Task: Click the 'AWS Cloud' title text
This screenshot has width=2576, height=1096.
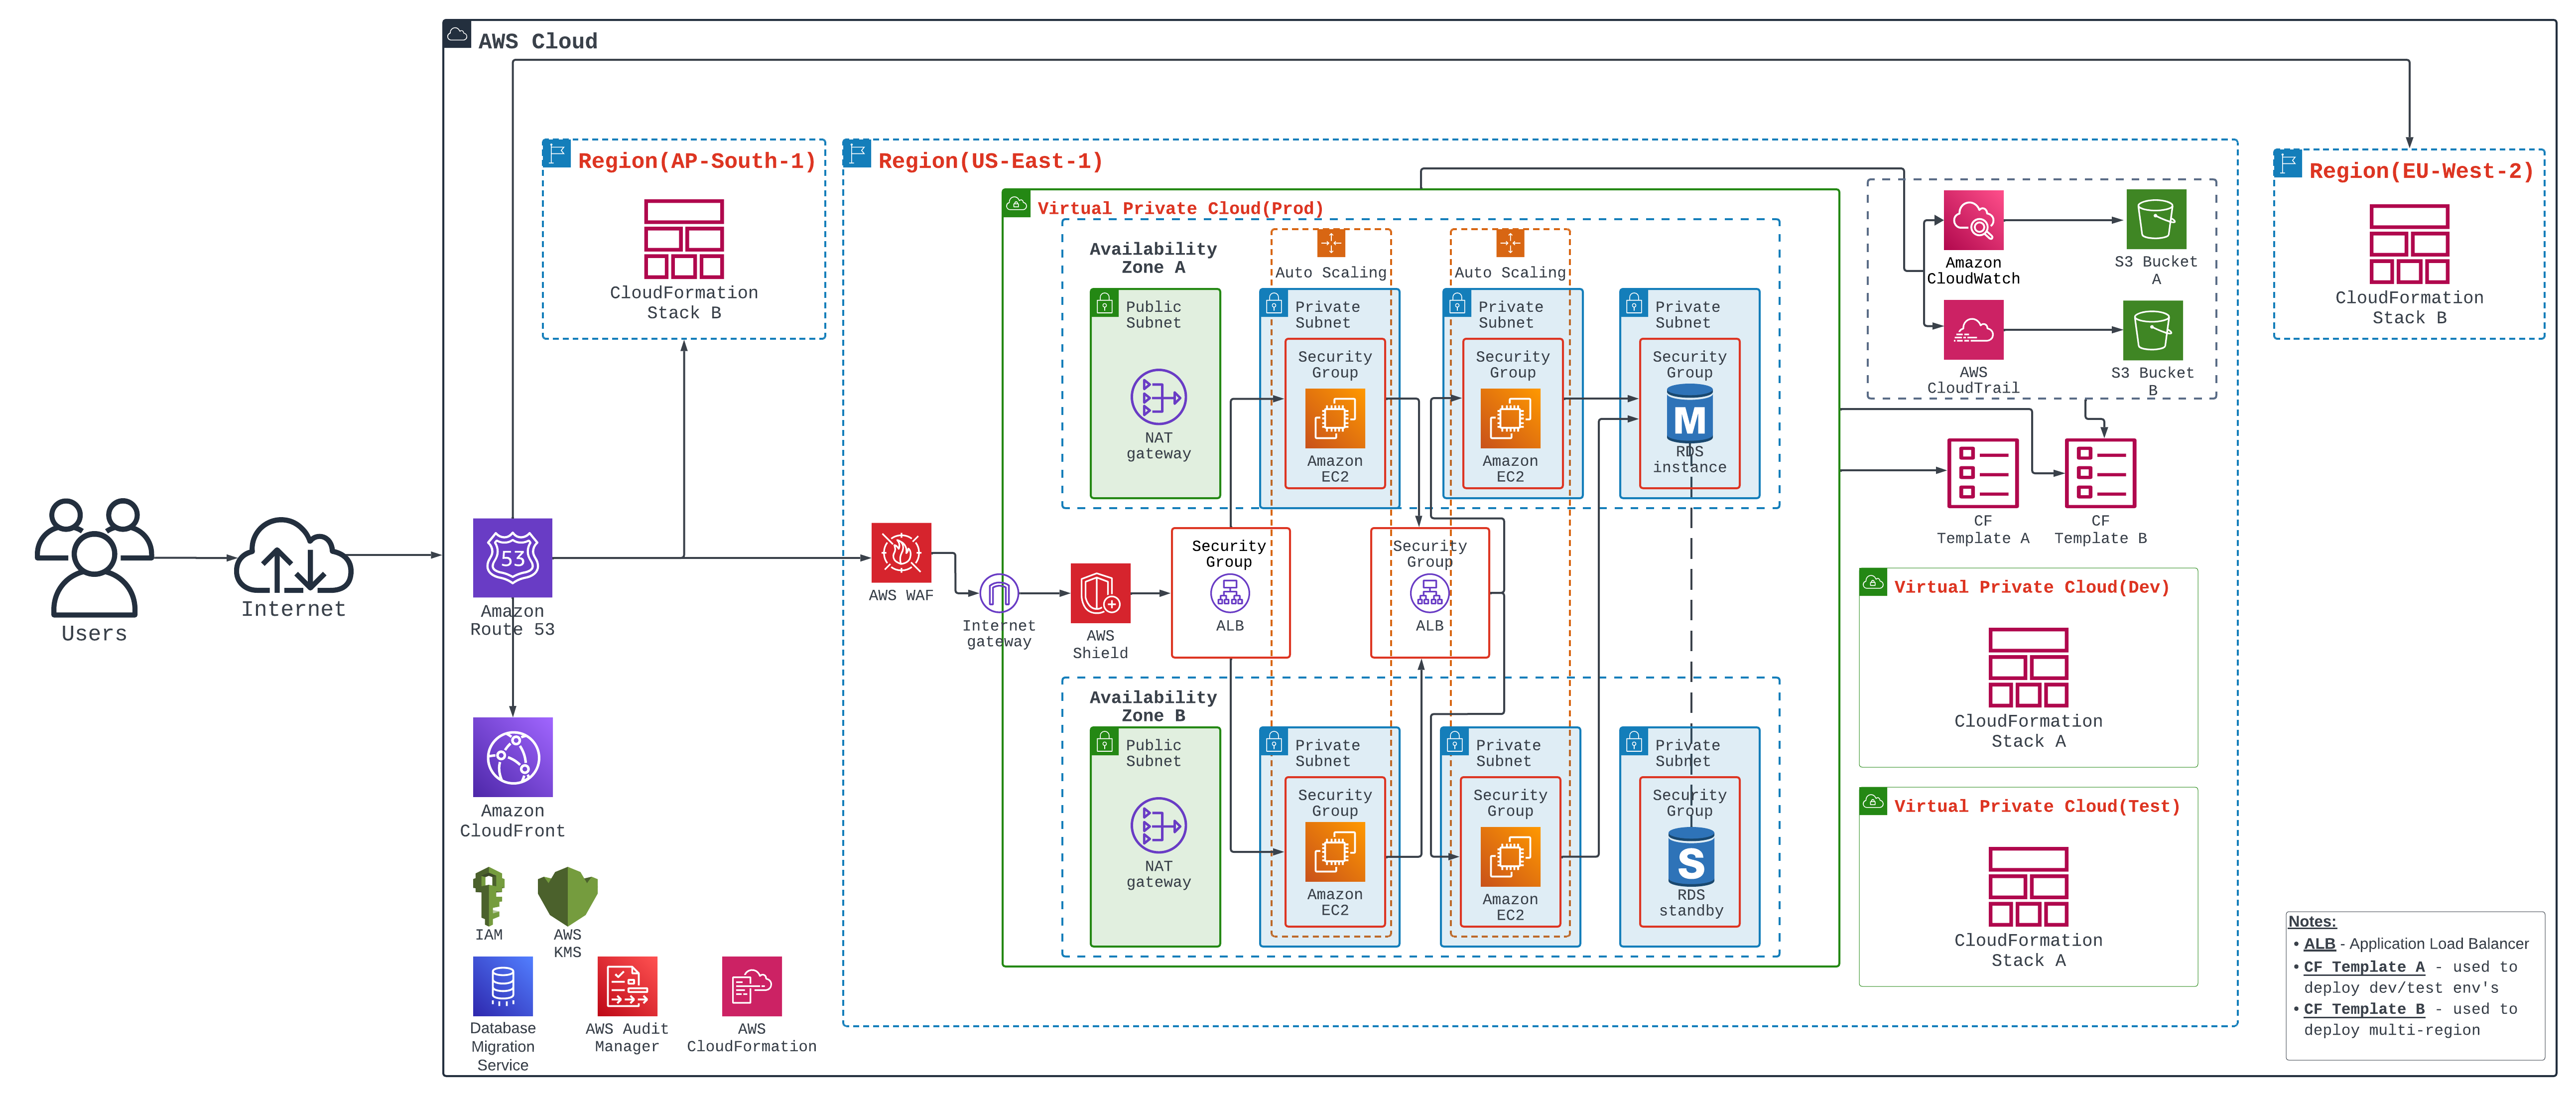Action: pos(538,41)
